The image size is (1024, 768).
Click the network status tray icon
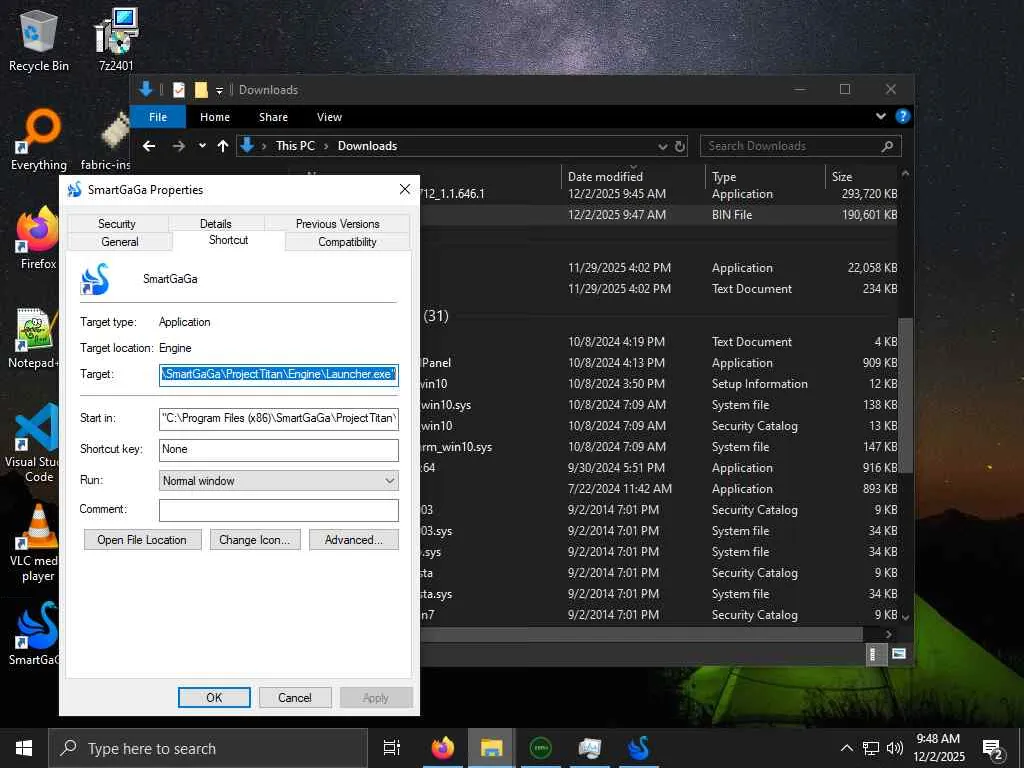coord(871,748)
